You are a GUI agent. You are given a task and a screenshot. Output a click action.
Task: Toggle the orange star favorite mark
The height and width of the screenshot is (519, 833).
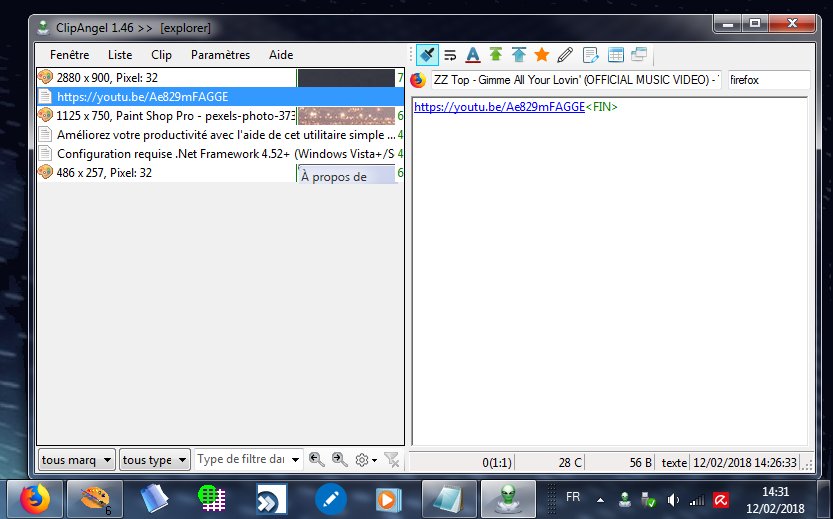pos(542,55)
